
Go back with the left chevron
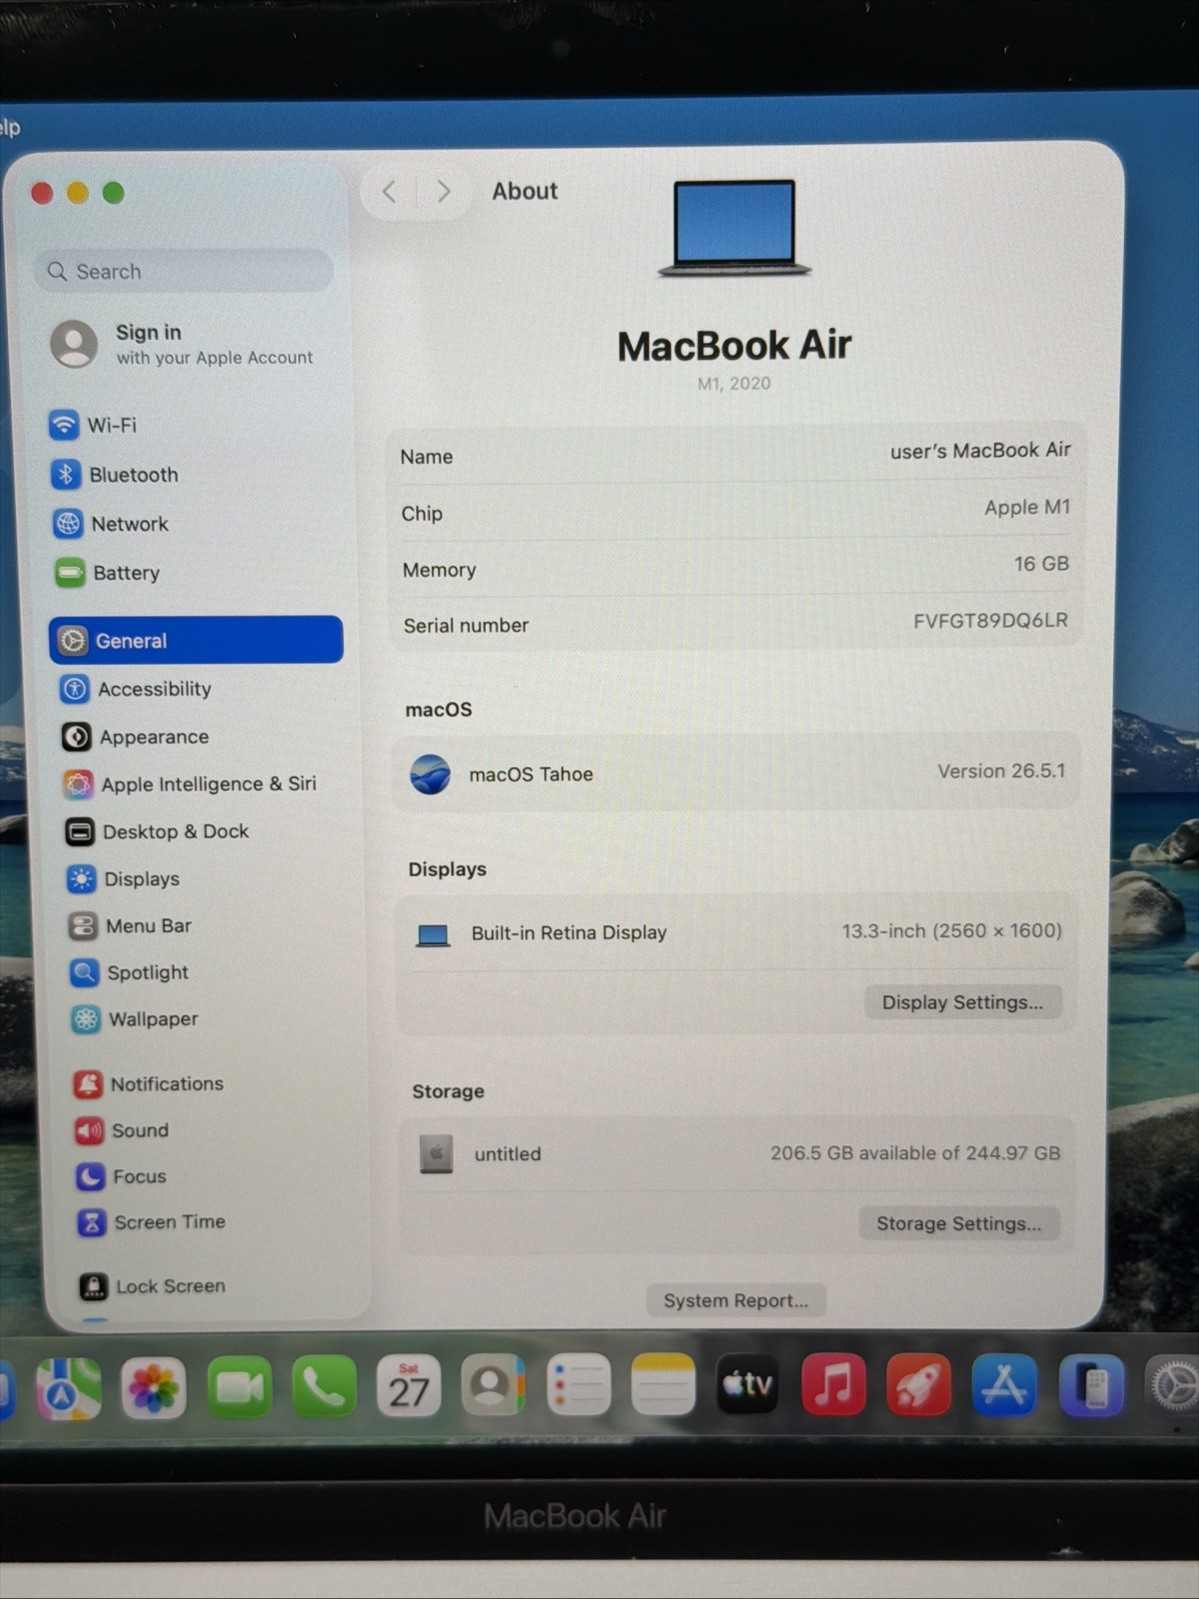(390, 191)
